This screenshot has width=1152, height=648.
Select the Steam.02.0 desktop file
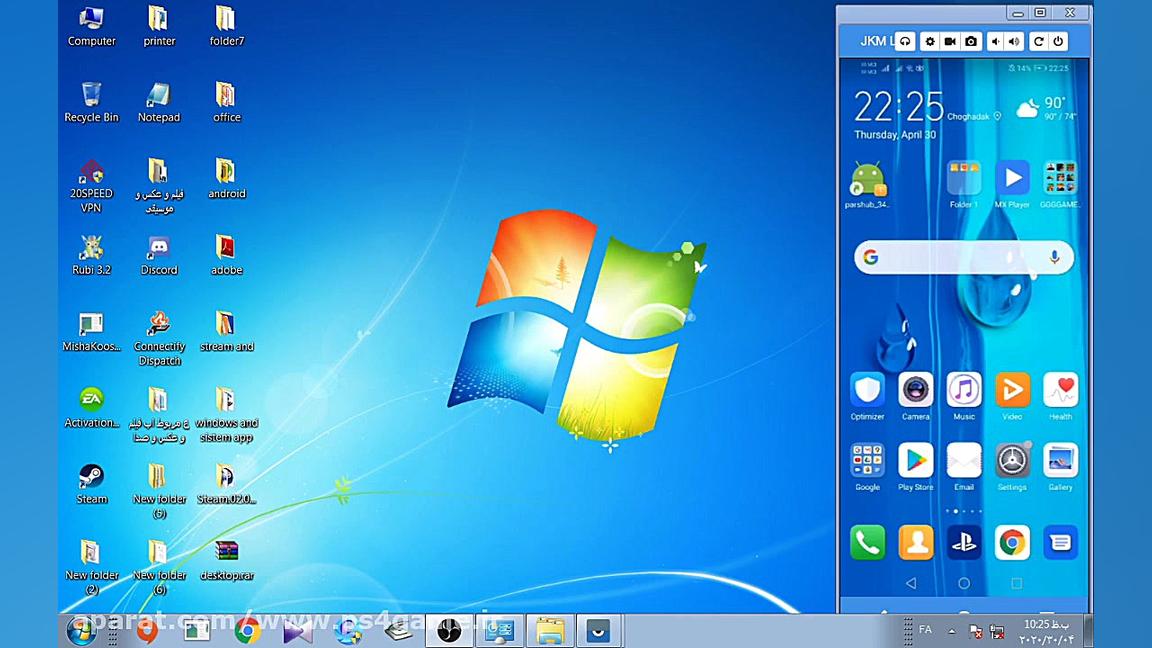(226, 484)
